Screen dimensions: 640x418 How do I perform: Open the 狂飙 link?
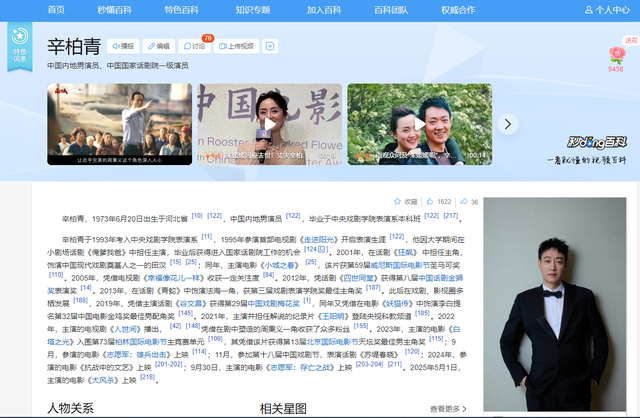(407, 252)
